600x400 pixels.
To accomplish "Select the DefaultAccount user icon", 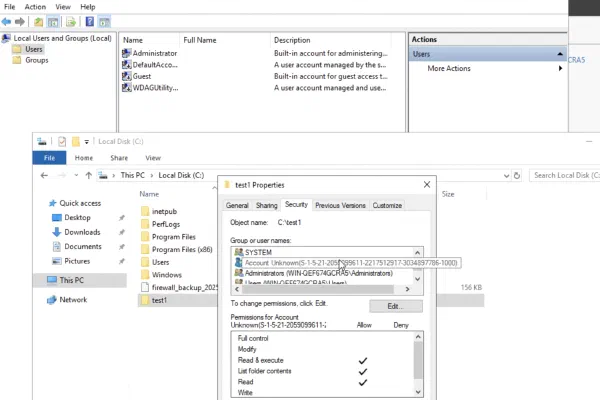I will (x=126, y=65).
